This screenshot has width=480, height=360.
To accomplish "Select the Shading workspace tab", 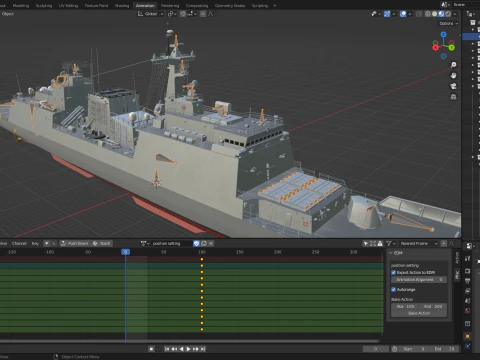I will tap(122, 5).
